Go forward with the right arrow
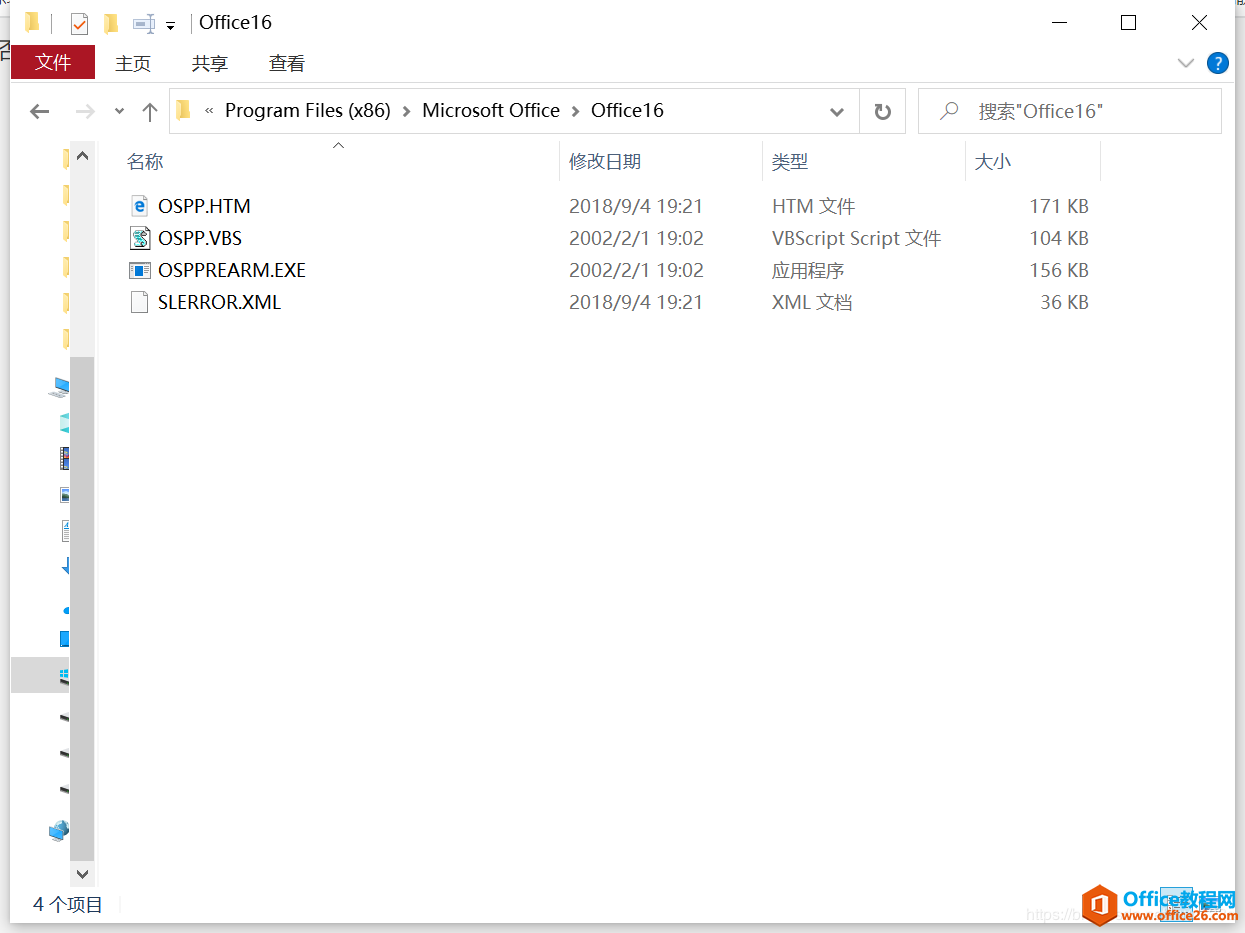The image size is (1245, 933). tap(85, 111)
